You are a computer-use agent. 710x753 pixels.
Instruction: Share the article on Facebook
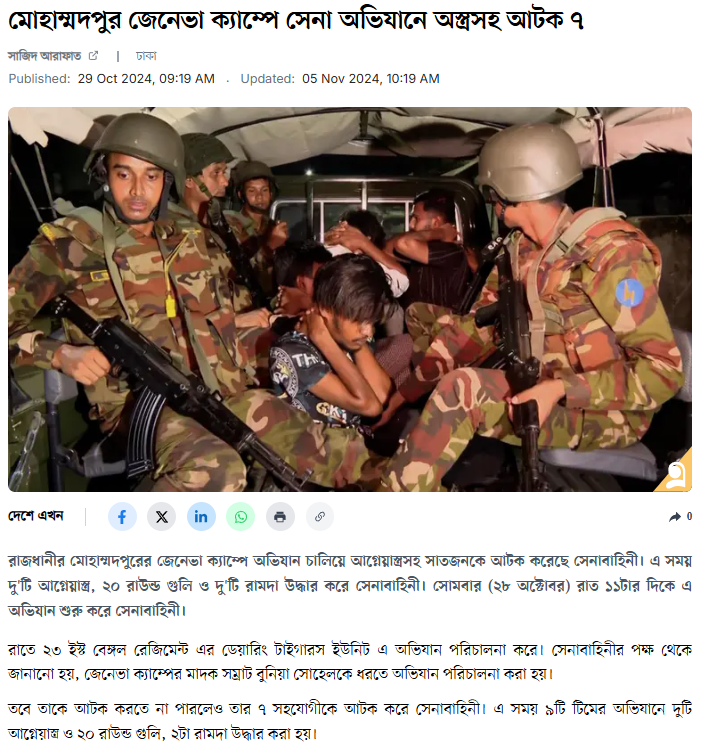122,517
